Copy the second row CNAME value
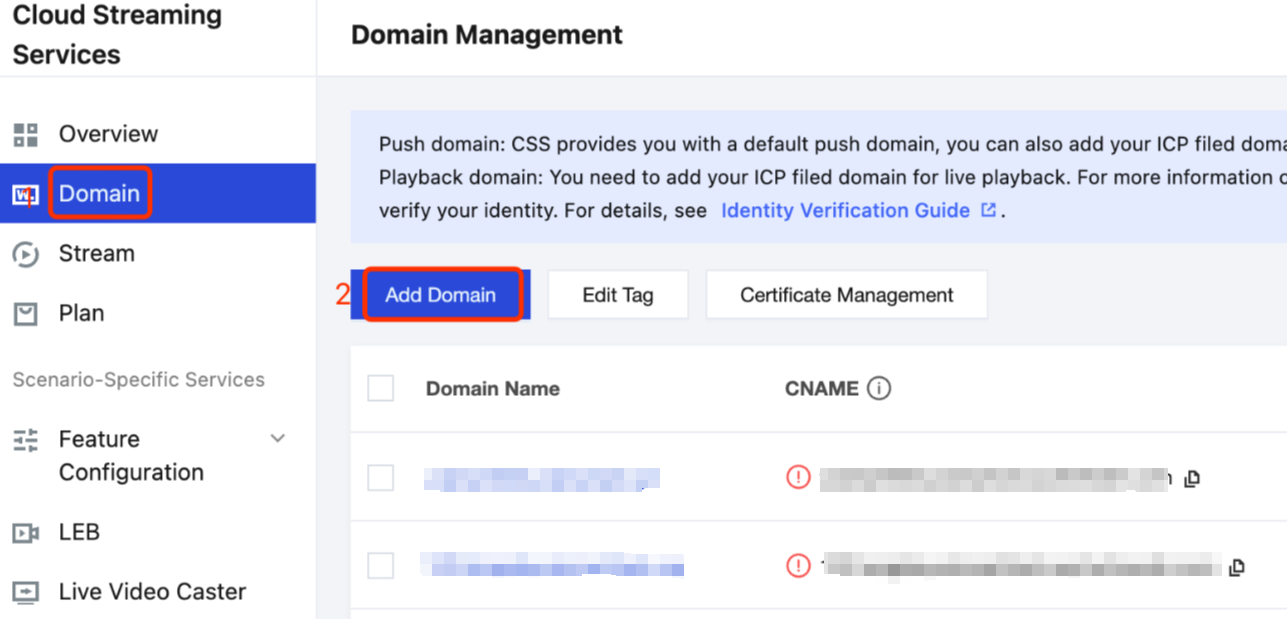1287x619 pixels. (x=1237, y=567)
